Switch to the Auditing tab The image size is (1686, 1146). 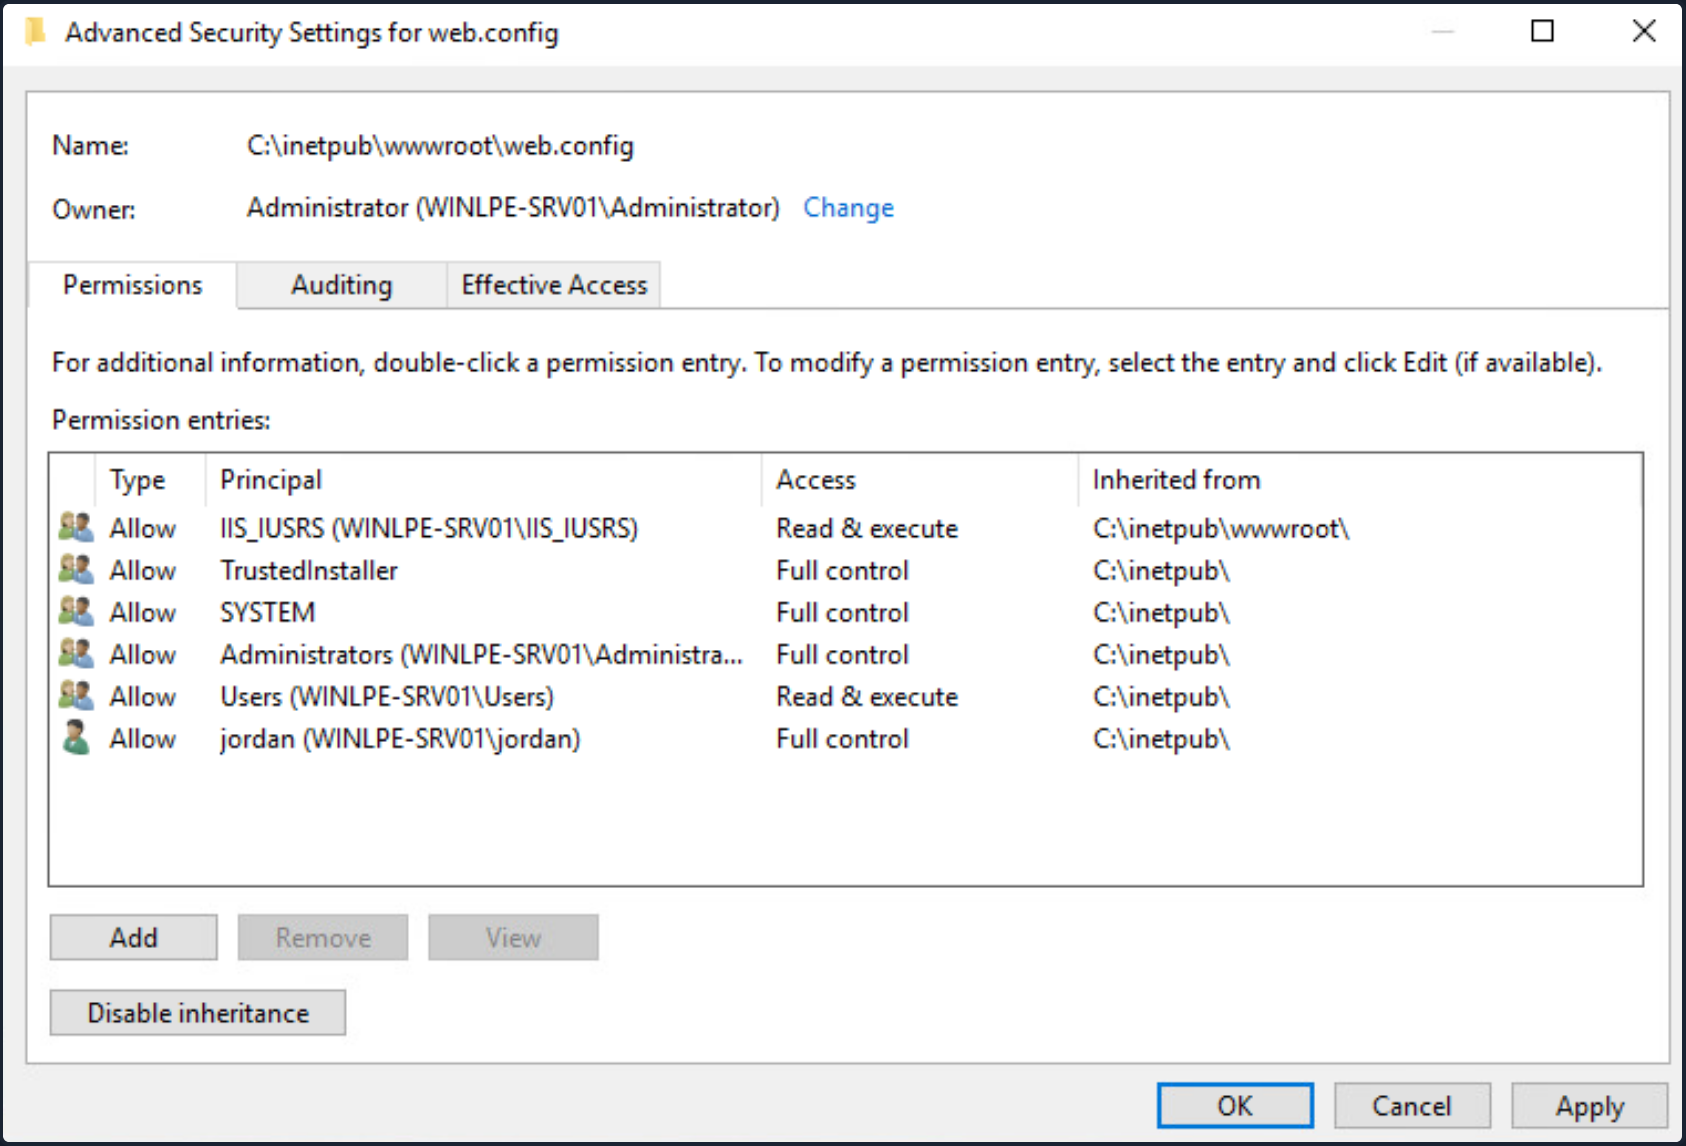(340, 285)
